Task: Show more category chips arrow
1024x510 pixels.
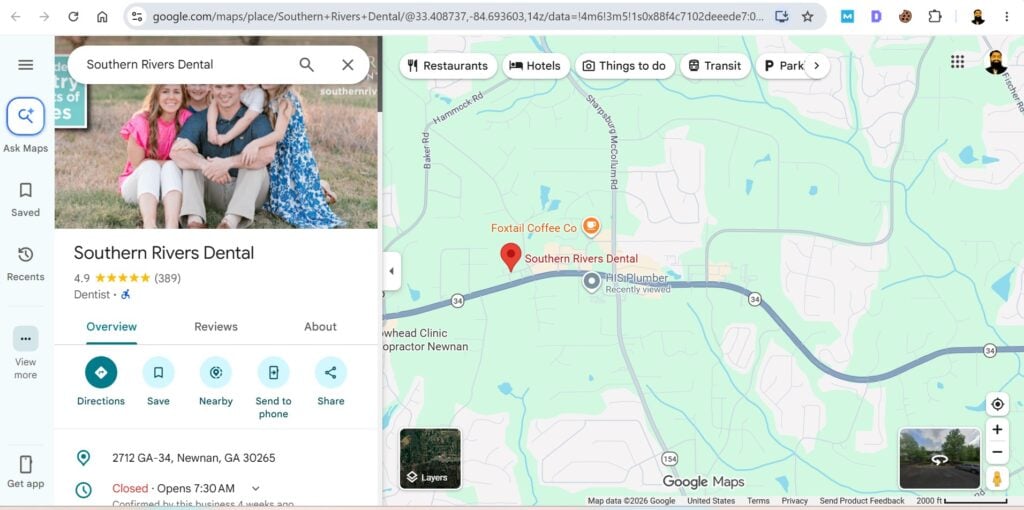Action: point(816,66)
